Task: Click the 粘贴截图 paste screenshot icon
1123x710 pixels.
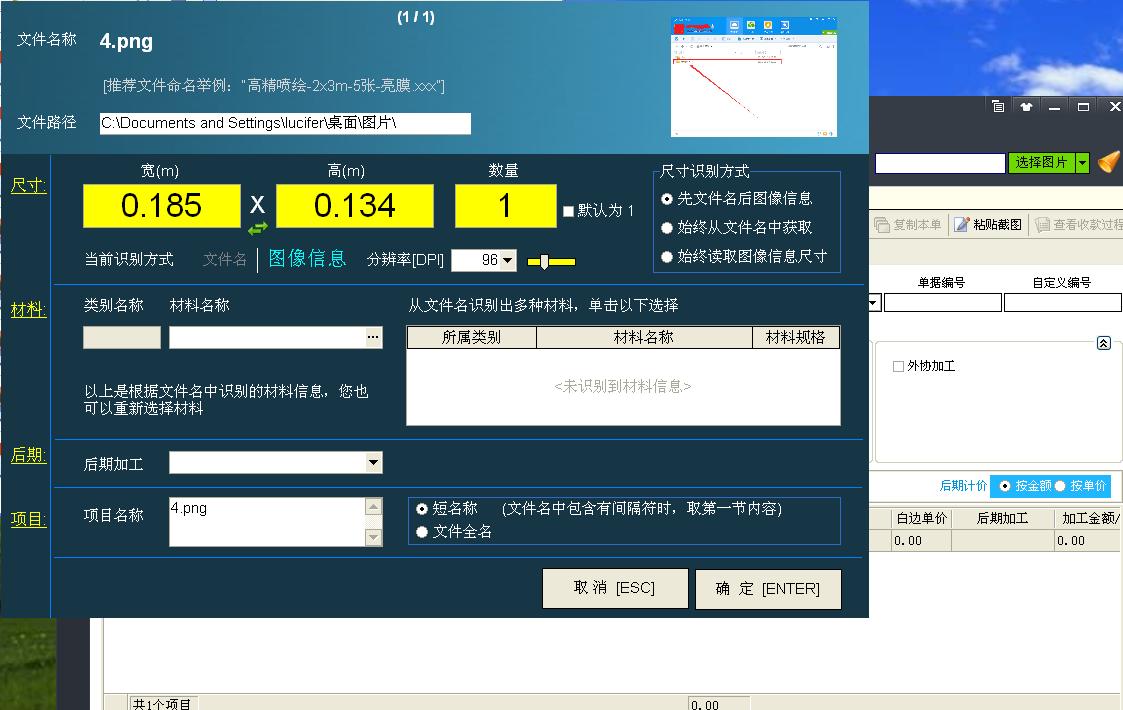Action: [961, 223]
